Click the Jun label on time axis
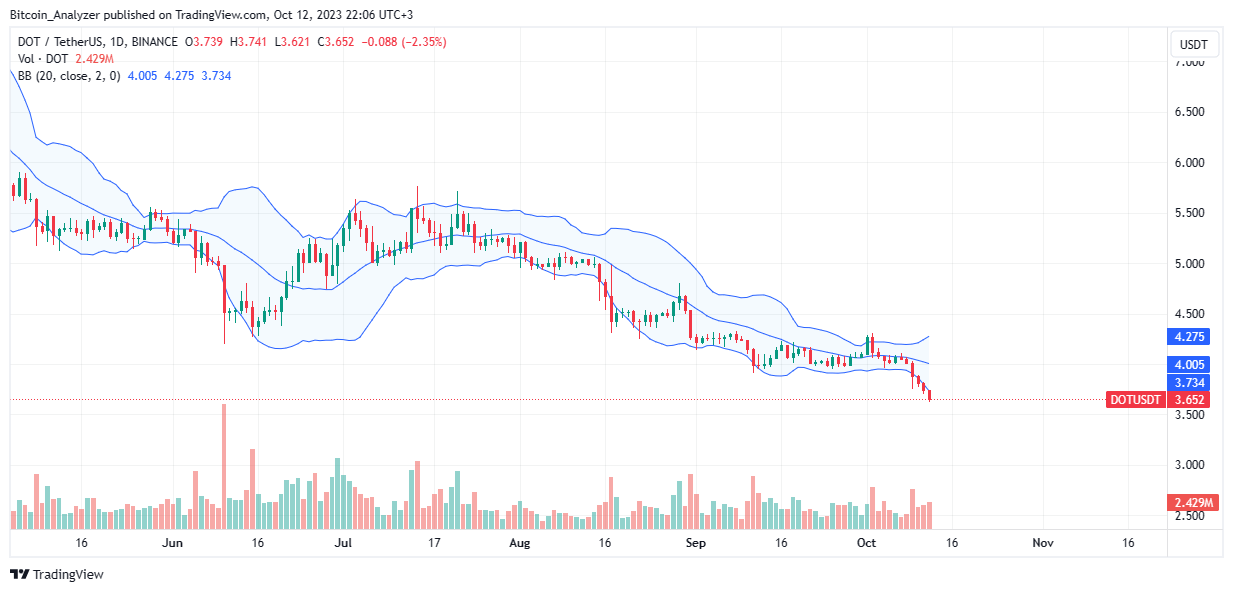Image resolution: width=1233 pixels, height=592 pixels. 172,542
